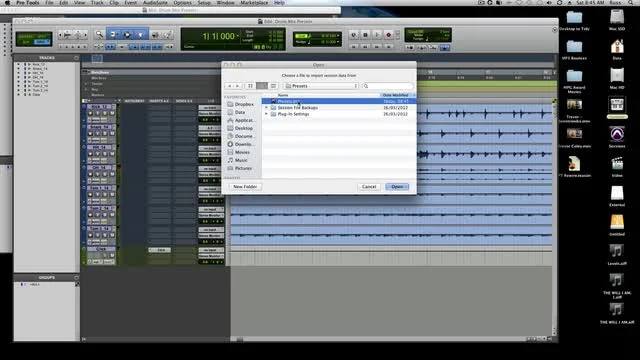640x360 pixels.
Task: Go forward in the Open dialog
Action: [237, 86]
